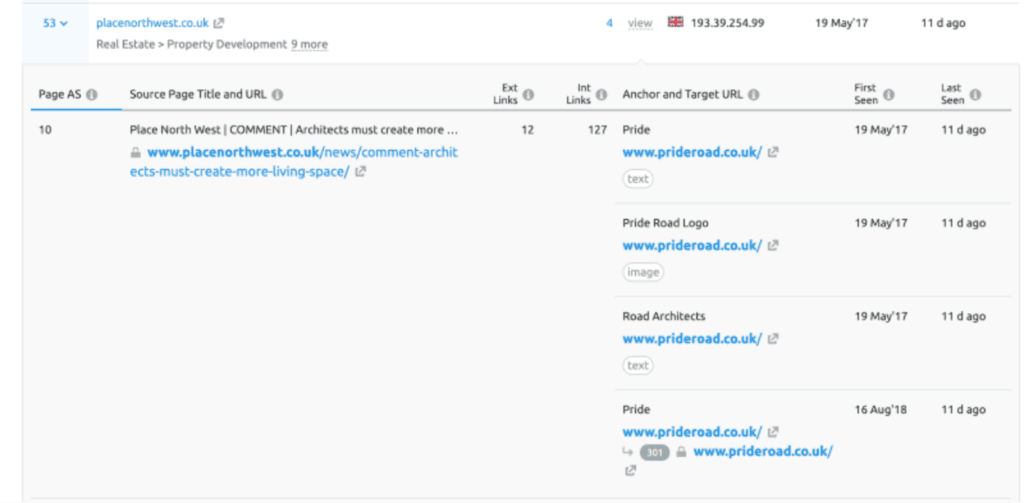The image size is (1024, 503).
Task: Select the 16 Aug'18 first seen date
Action: point(880,410)
